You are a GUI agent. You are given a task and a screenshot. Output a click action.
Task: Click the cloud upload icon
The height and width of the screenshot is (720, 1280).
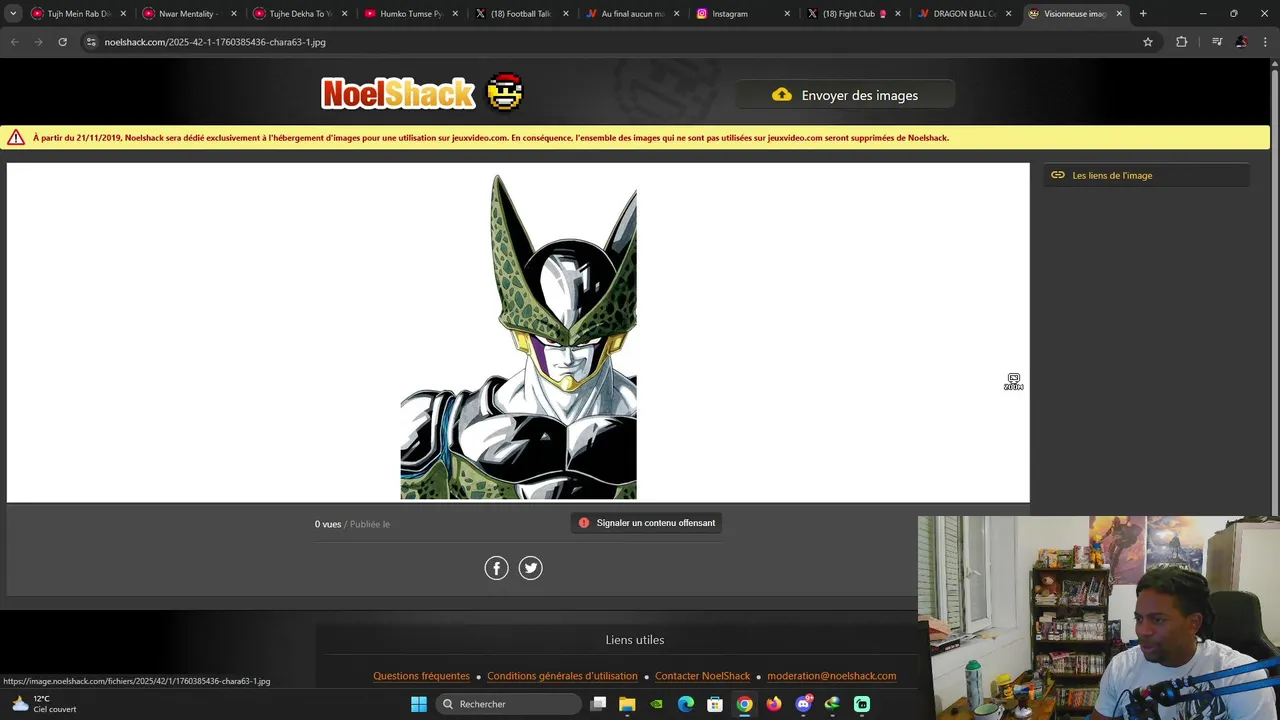pyautogui.click(x=782, y=95)
